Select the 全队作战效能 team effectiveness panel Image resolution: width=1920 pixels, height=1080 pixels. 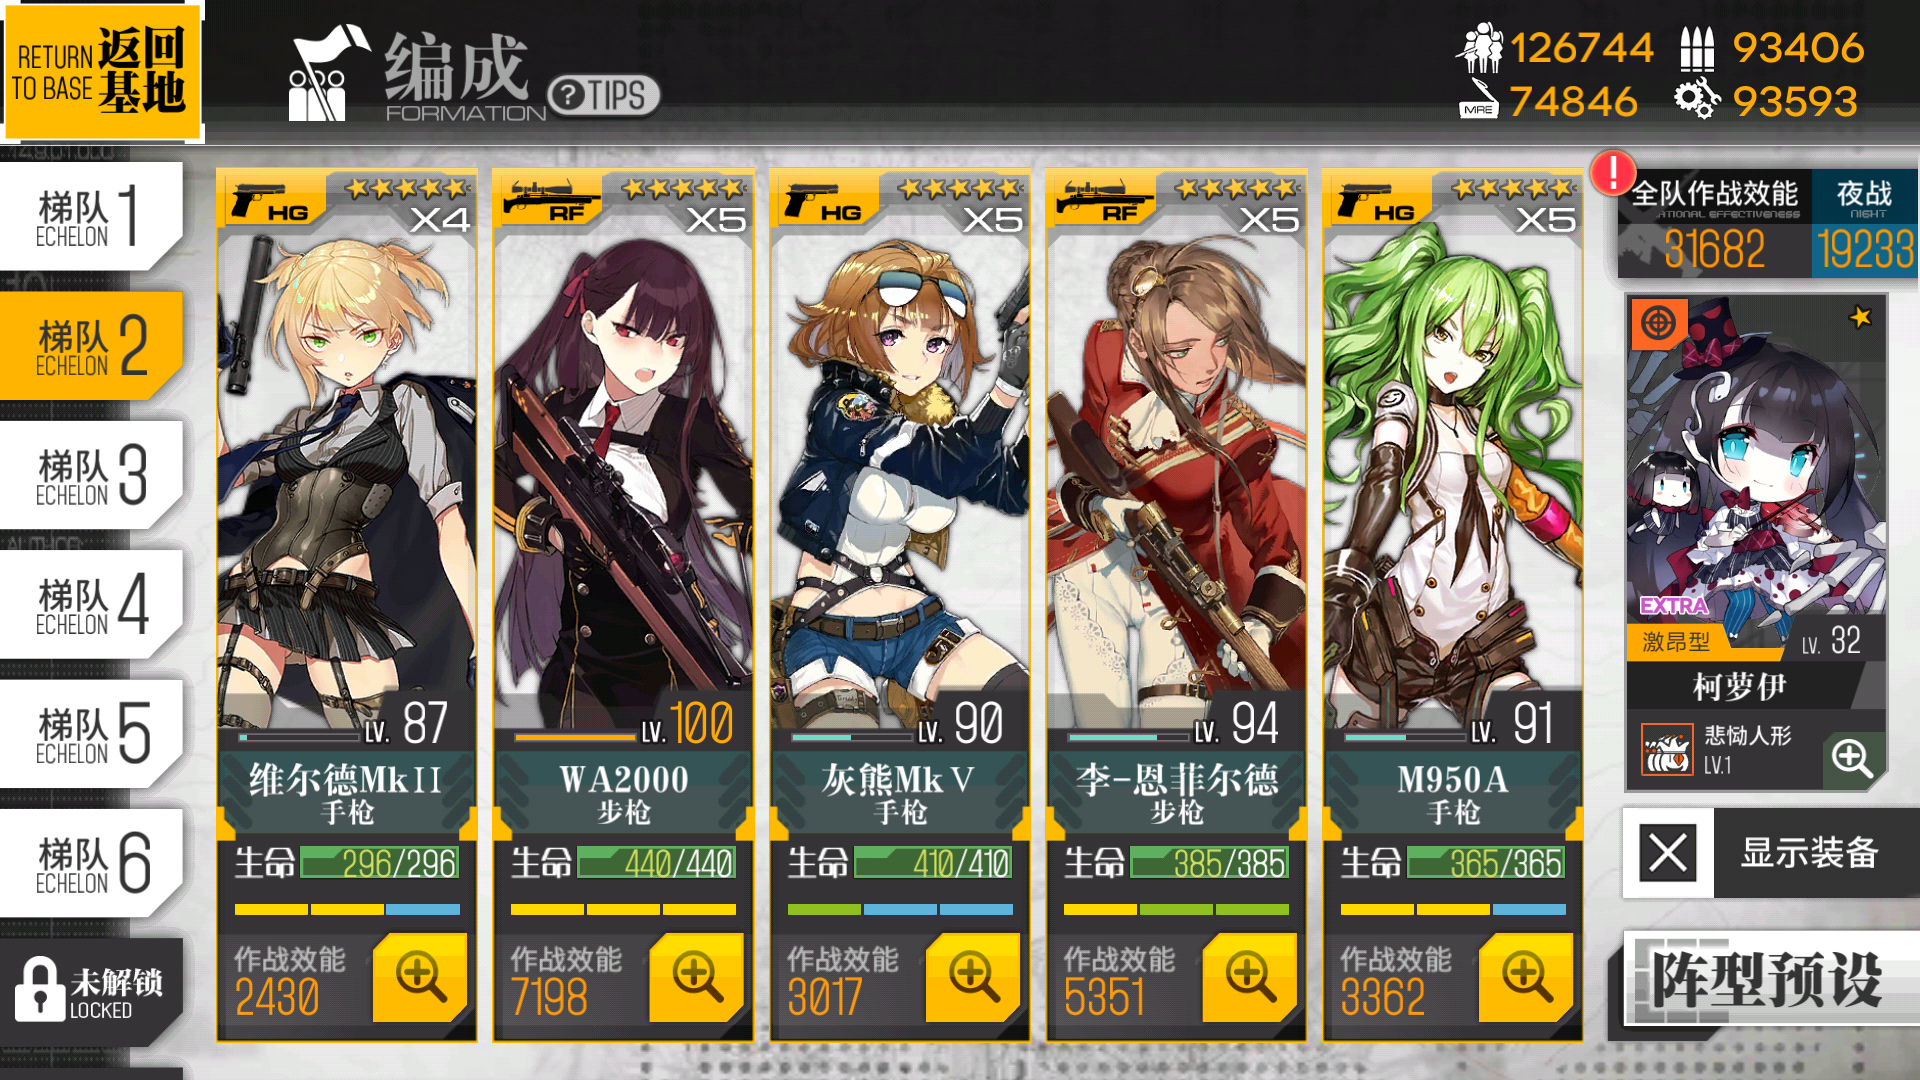[x=1714, y=224]
